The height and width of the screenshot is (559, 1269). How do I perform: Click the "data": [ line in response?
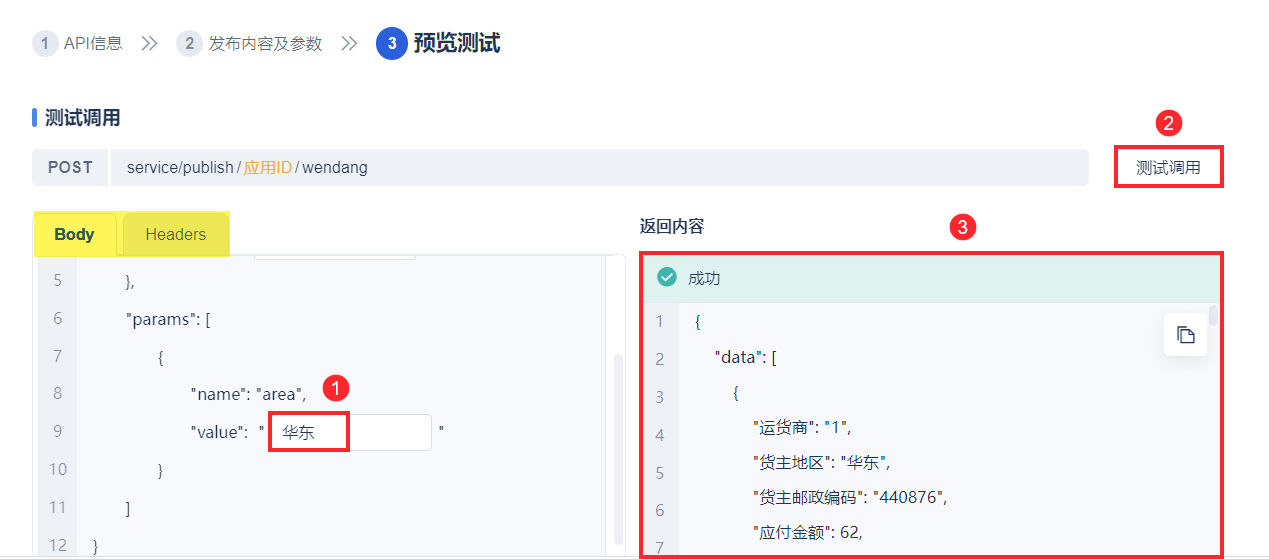(745, 358)
